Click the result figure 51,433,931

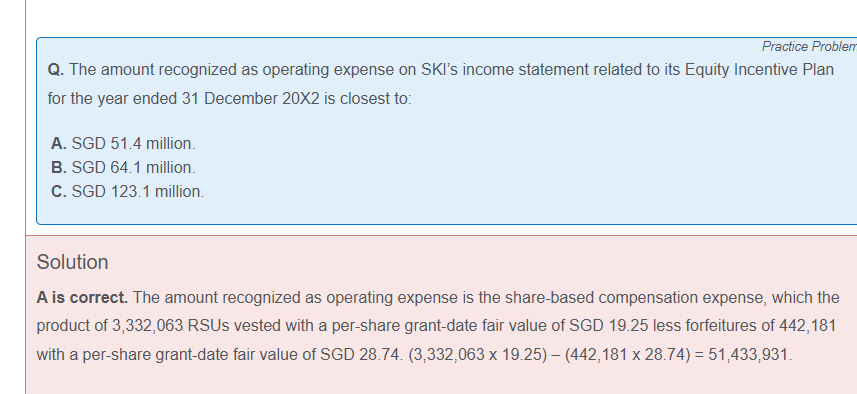pyautogui.click(x=749, y=355)
